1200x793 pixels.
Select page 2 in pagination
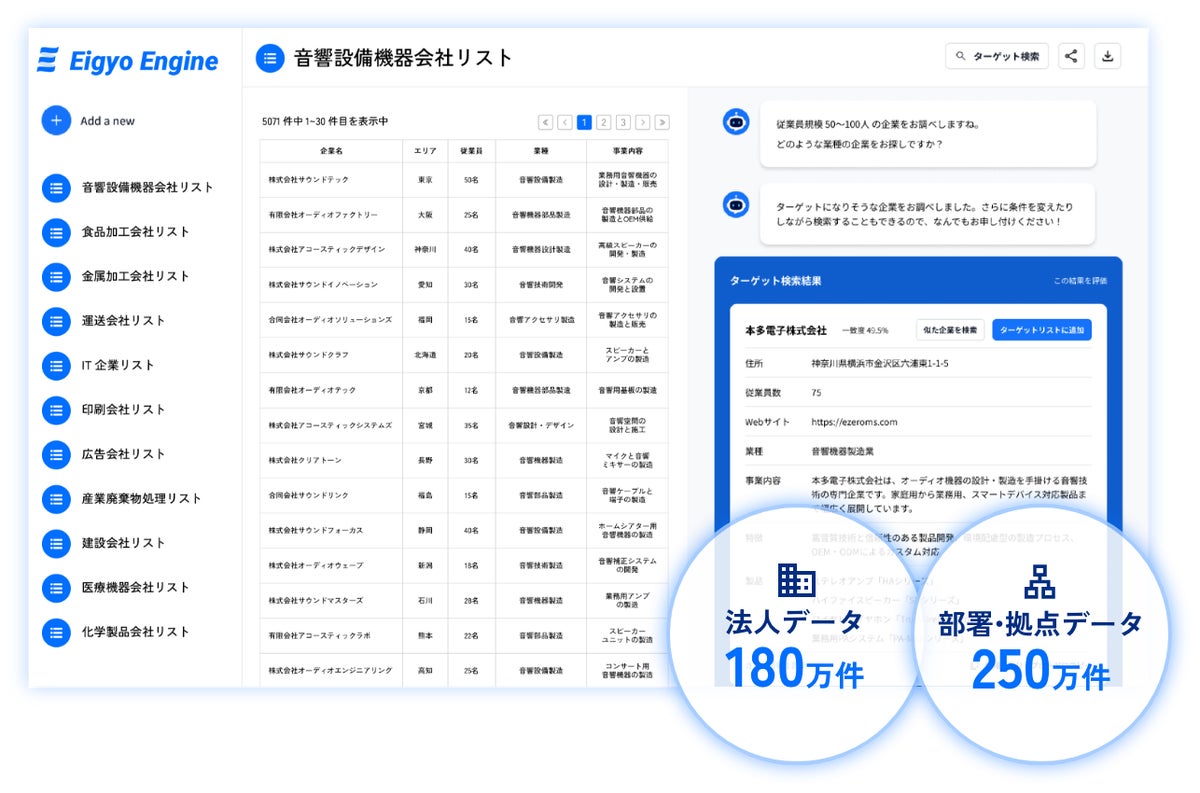tap(604, 122)
